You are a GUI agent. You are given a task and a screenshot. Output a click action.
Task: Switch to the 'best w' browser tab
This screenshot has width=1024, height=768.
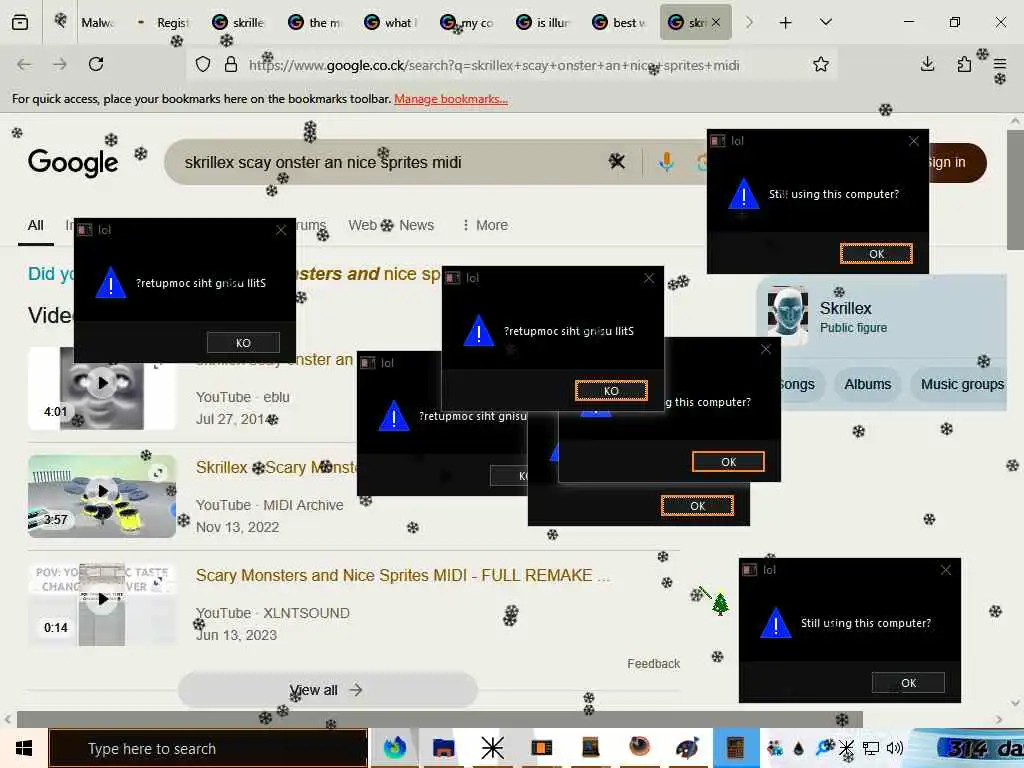pyautogui.click(x=620, y=23)
